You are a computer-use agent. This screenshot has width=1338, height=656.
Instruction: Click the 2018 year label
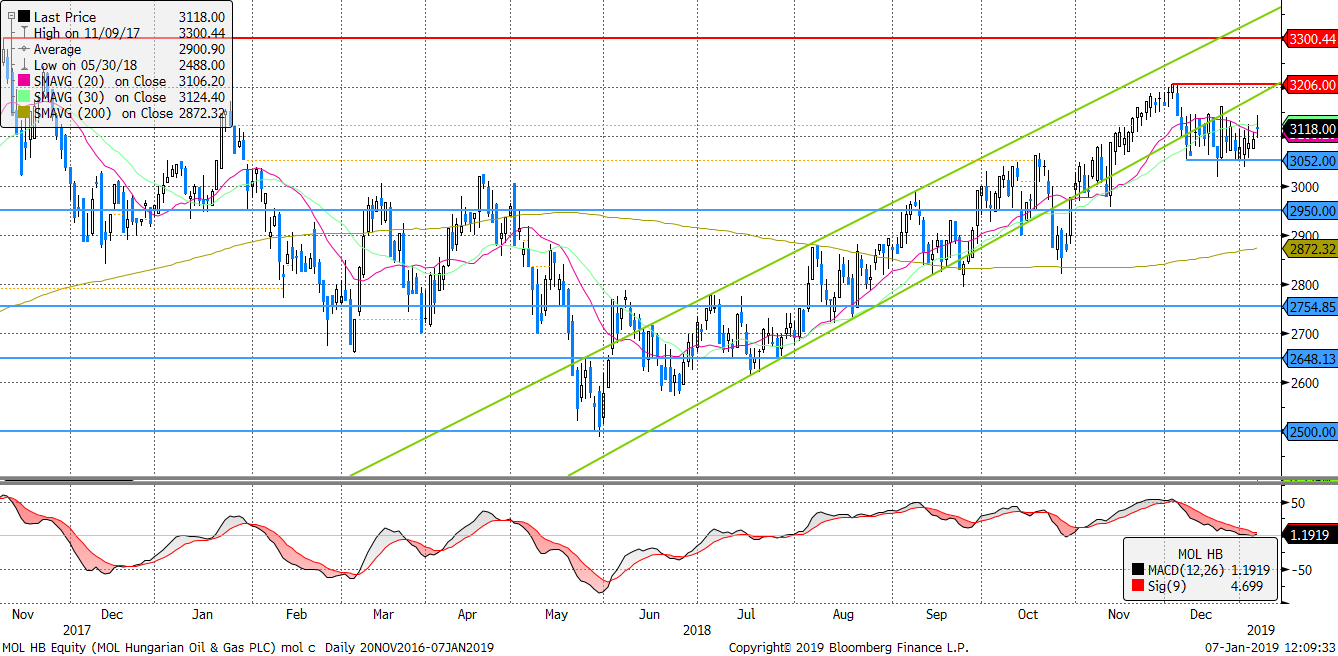697,630
